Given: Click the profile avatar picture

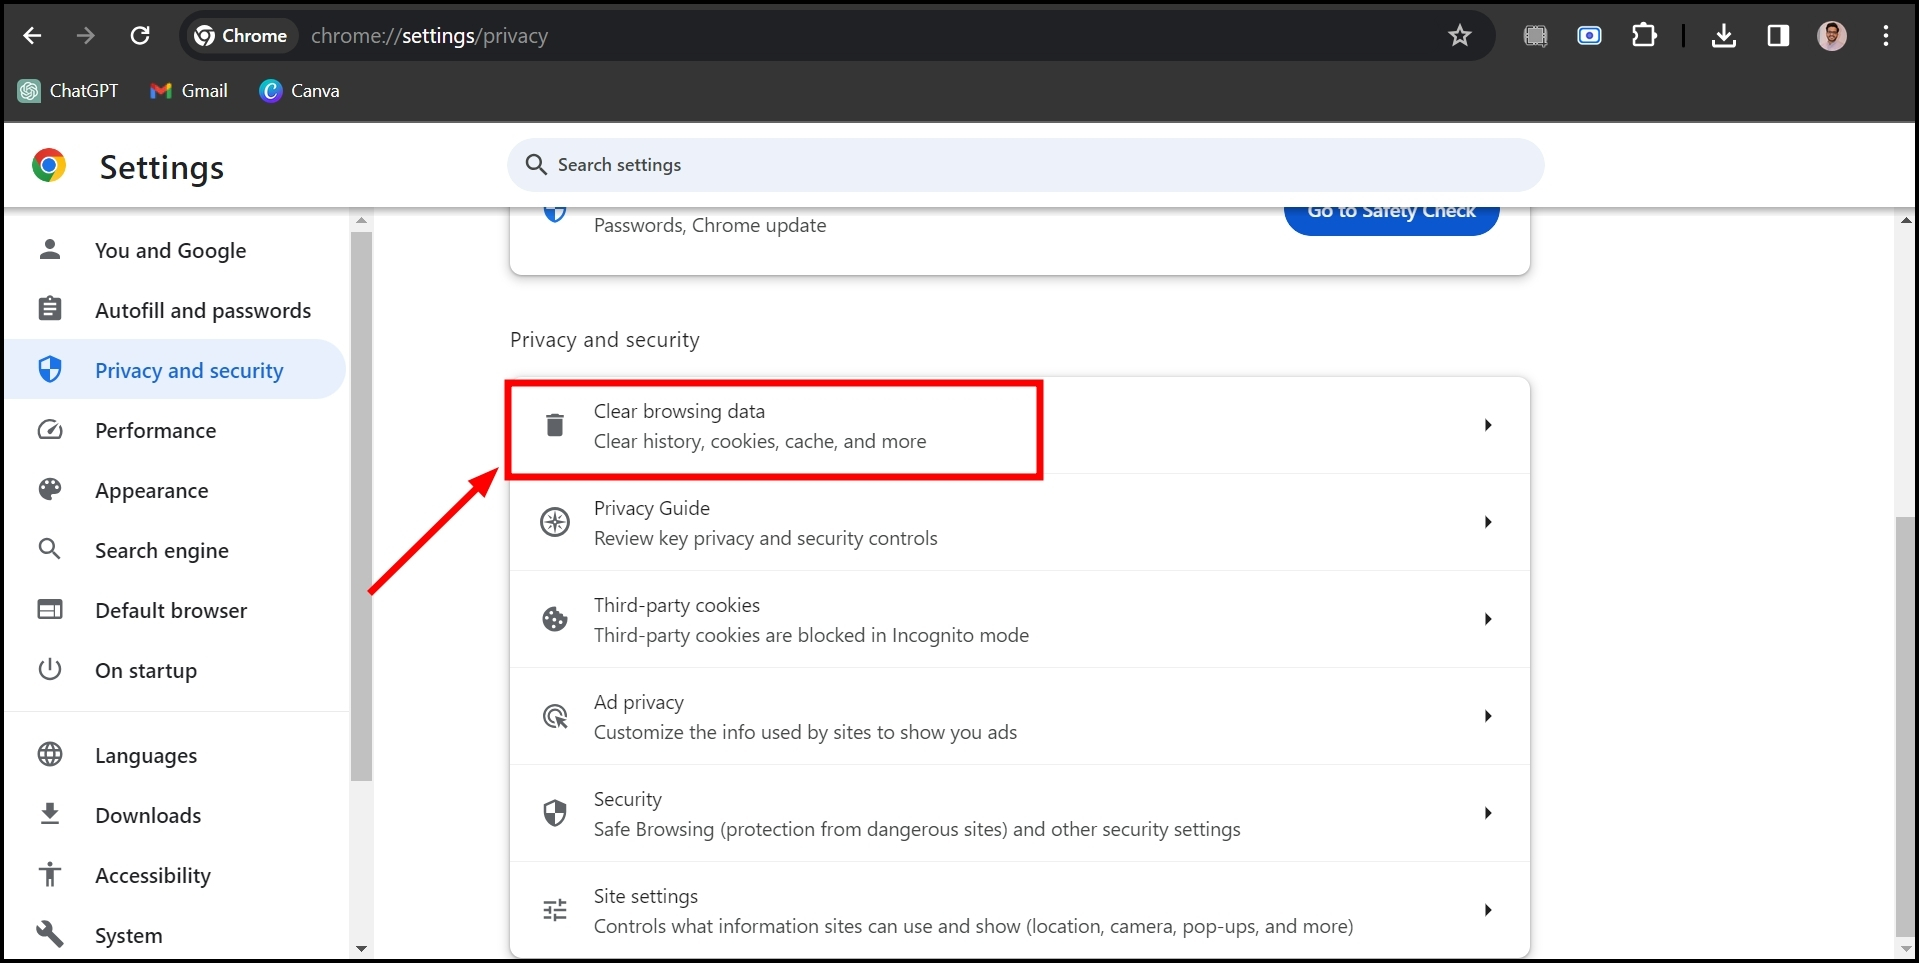Looking at the screenshot, I should coord(1832,36).
